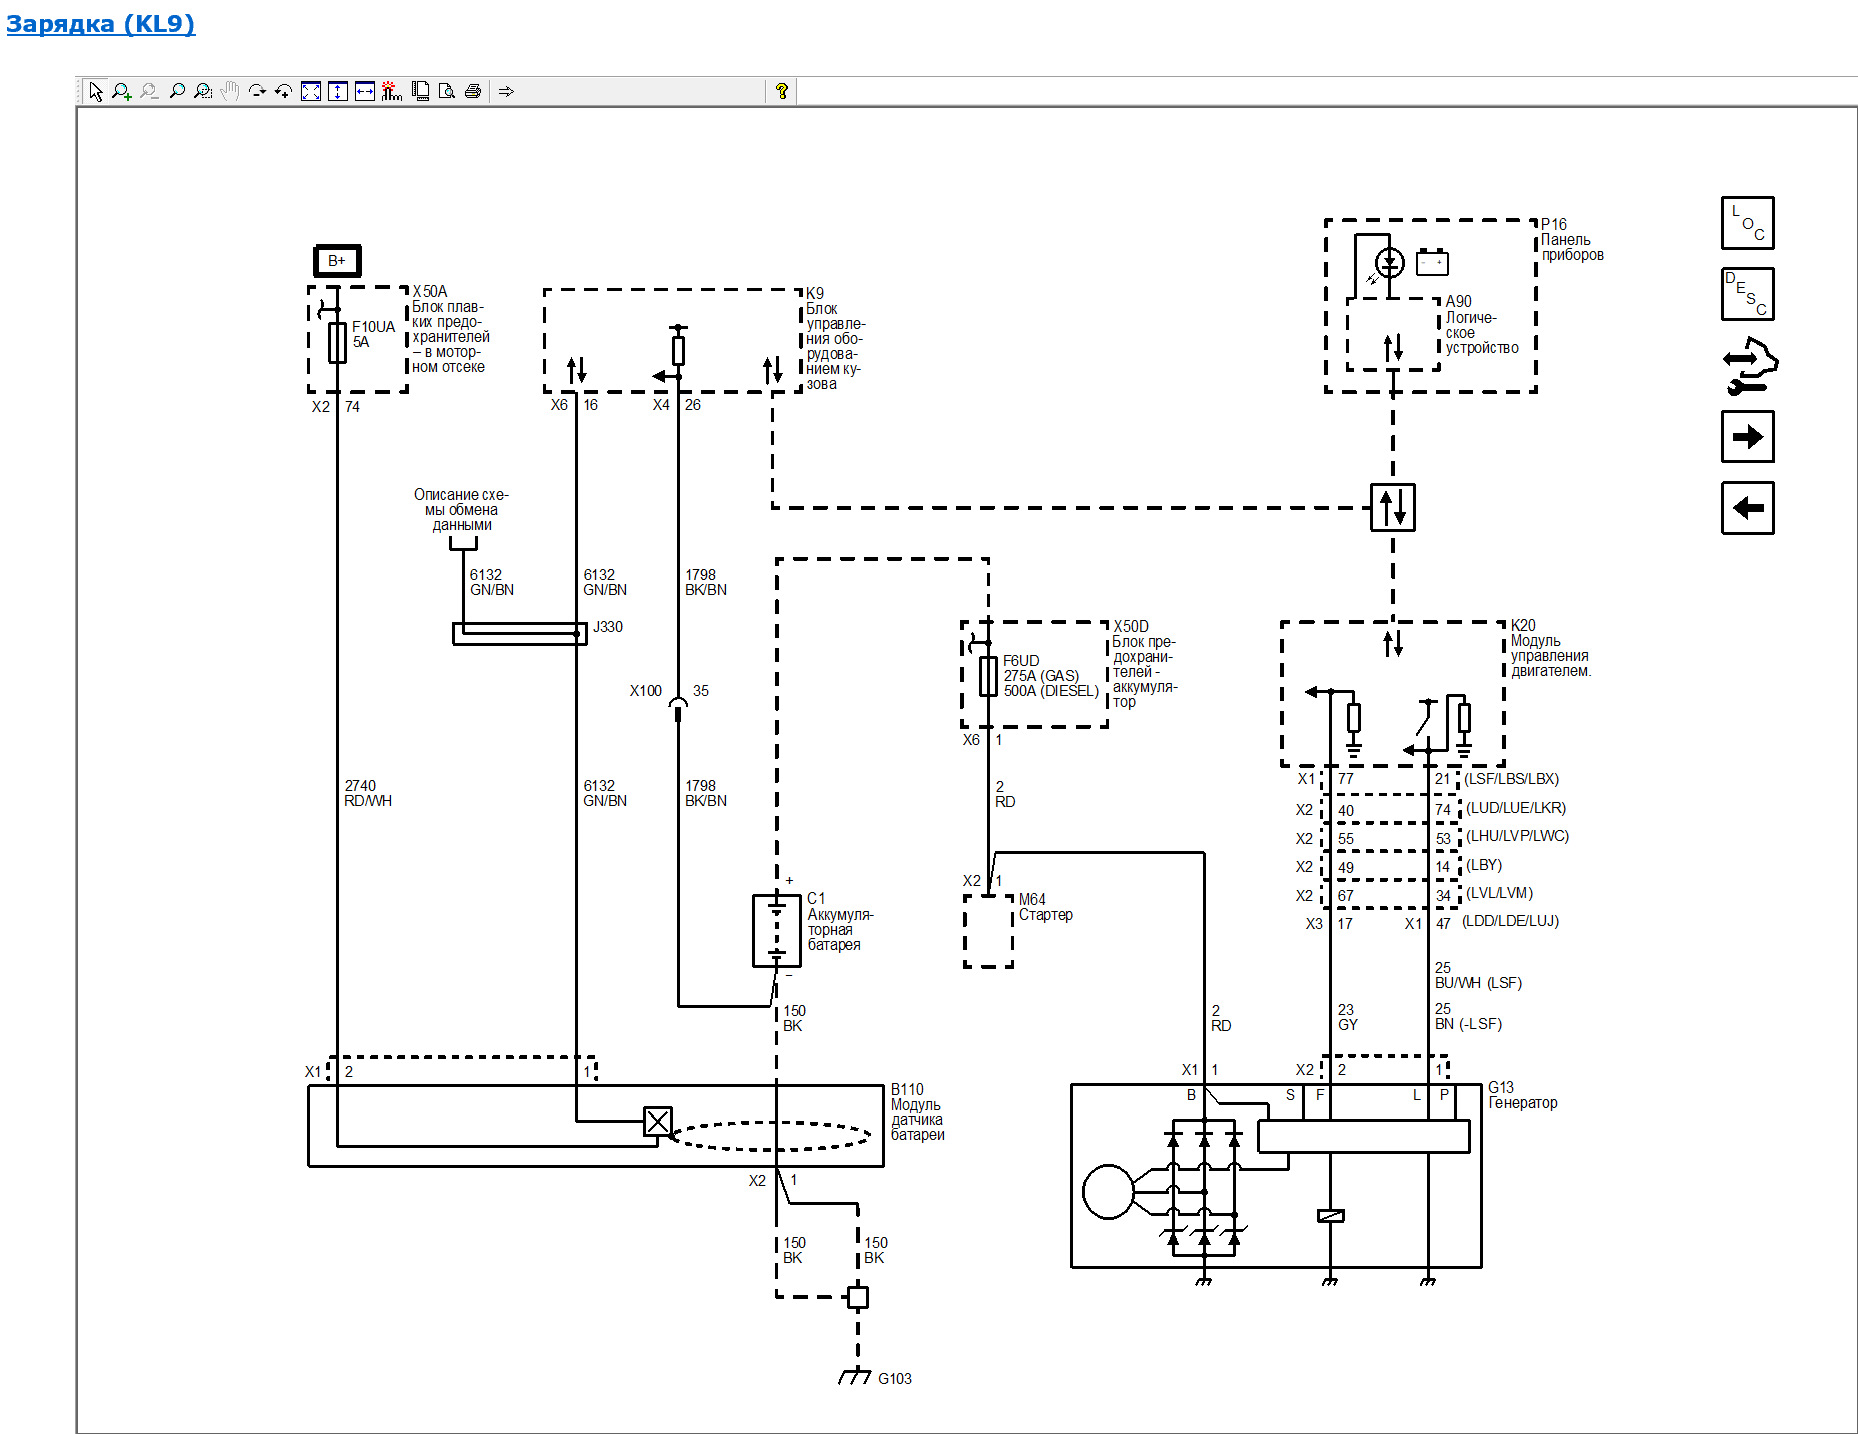The width and height of the screenshot is (1858, 1434).
Task: Fit the diagram to height
Action: 338,91
